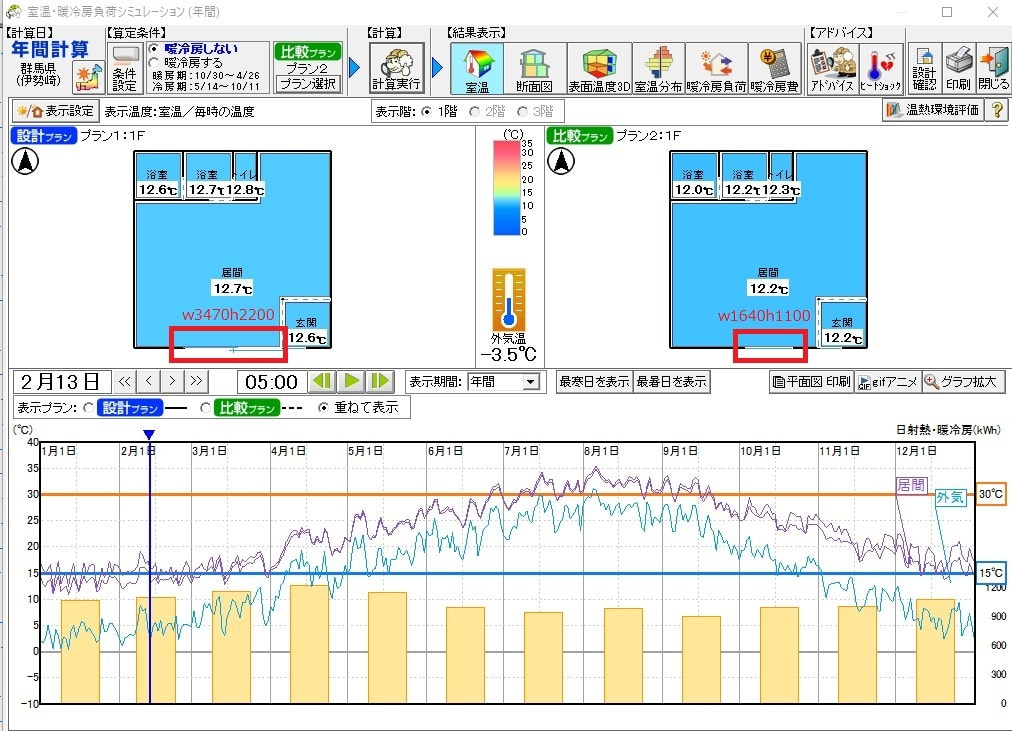Open the 条件設定 condition settings icon
The image size is (1012, 731).
(125, 68)
